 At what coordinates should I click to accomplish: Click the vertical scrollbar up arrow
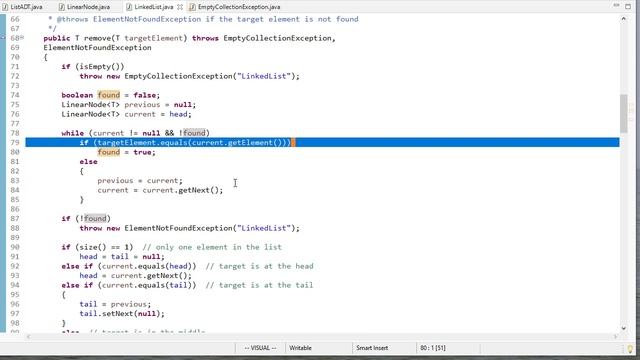click(x=624, y=19)
